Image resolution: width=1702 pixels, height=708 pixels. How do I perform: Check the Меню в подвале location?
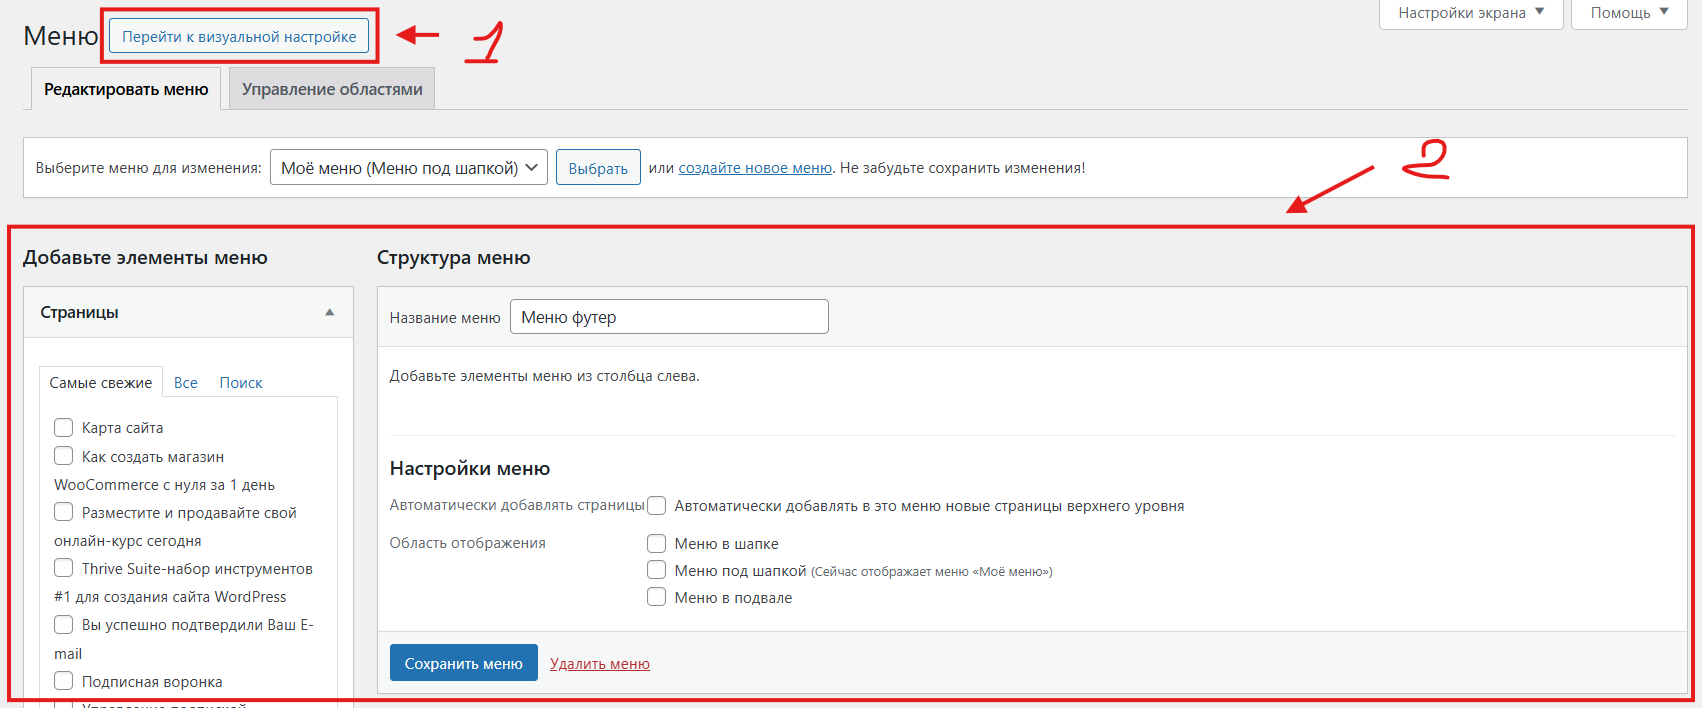[x=657, y=597]
